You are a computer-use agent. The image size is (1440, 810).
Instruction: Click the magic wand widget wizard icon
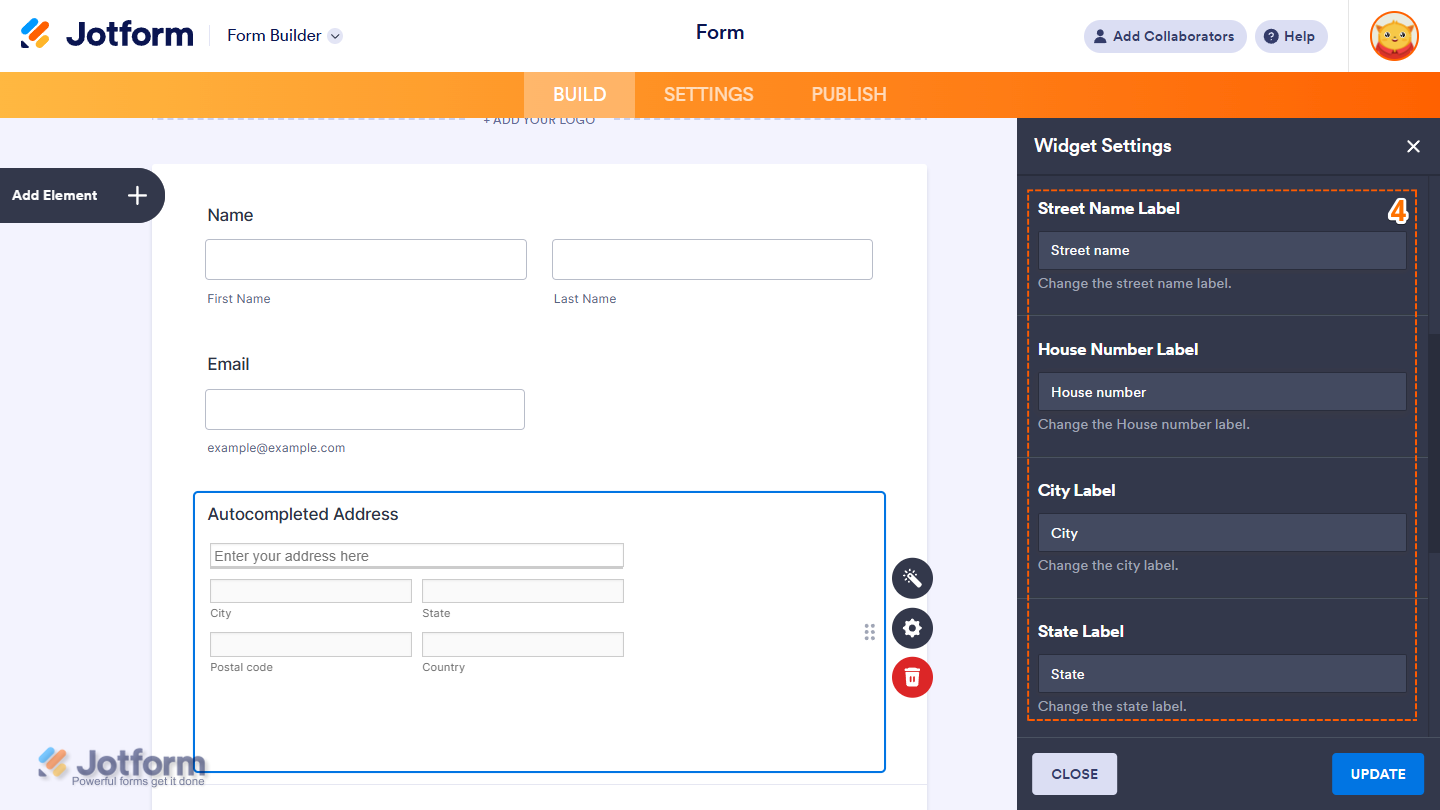[x=911, y=578]
